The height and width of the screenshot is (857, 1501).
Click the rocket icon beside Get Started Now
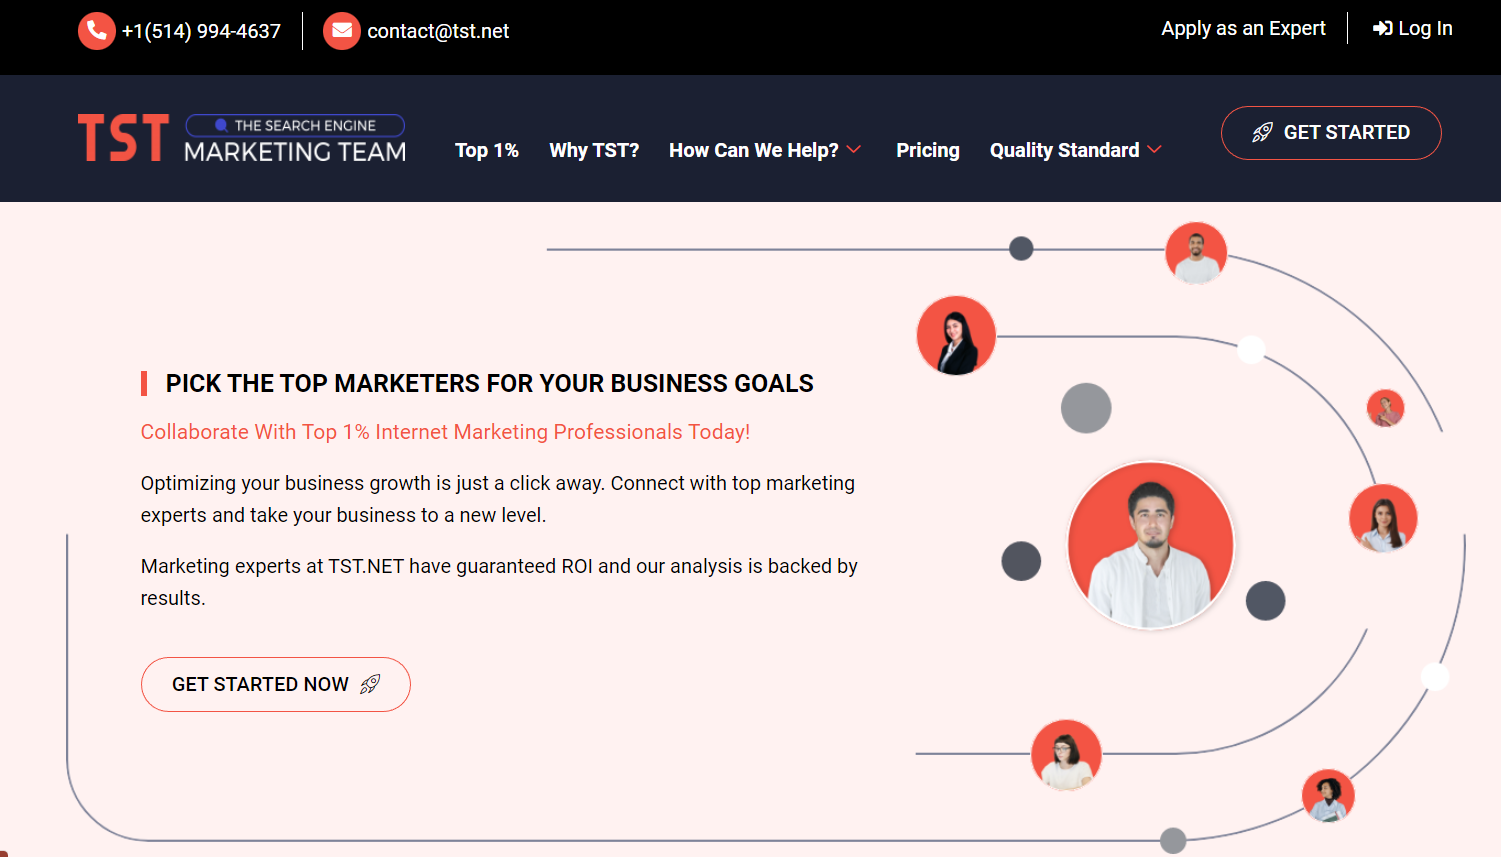pyautogui.click(x=370, y=684)
